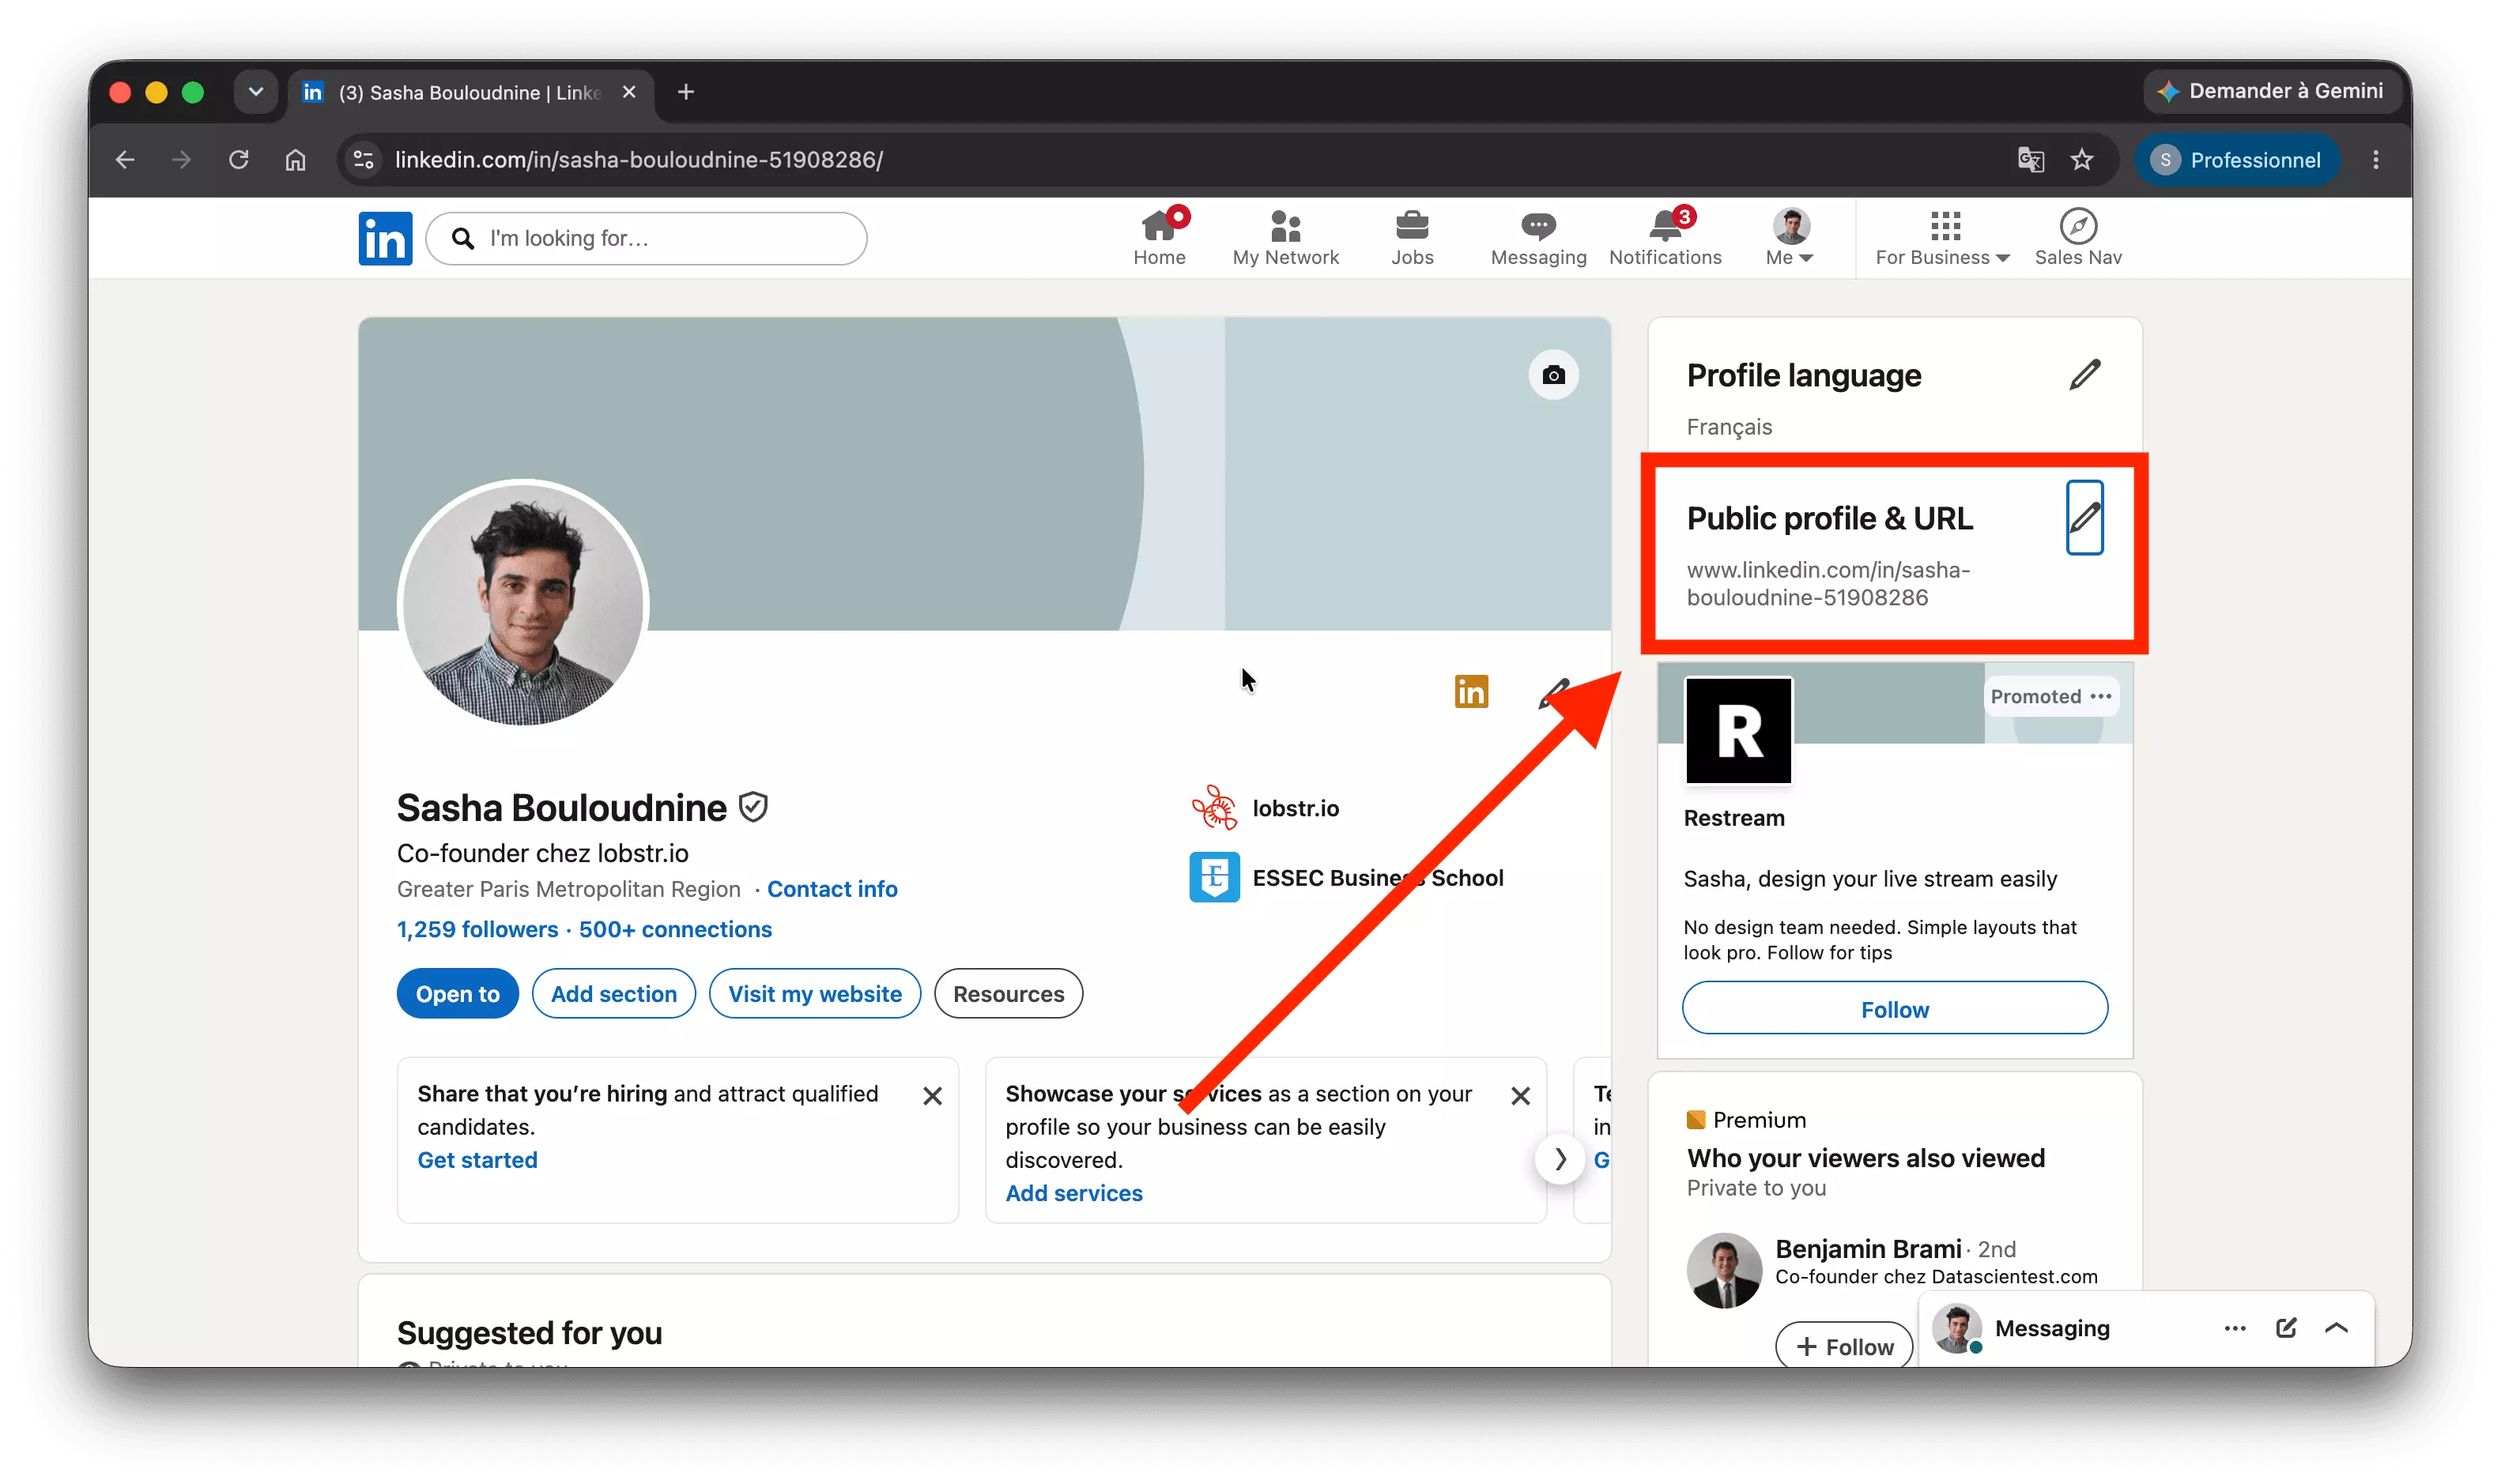Open Professionnel Chrome profile
Image resolution: width=2501 pixels, height=1484 pixels.
point(2237,159)
